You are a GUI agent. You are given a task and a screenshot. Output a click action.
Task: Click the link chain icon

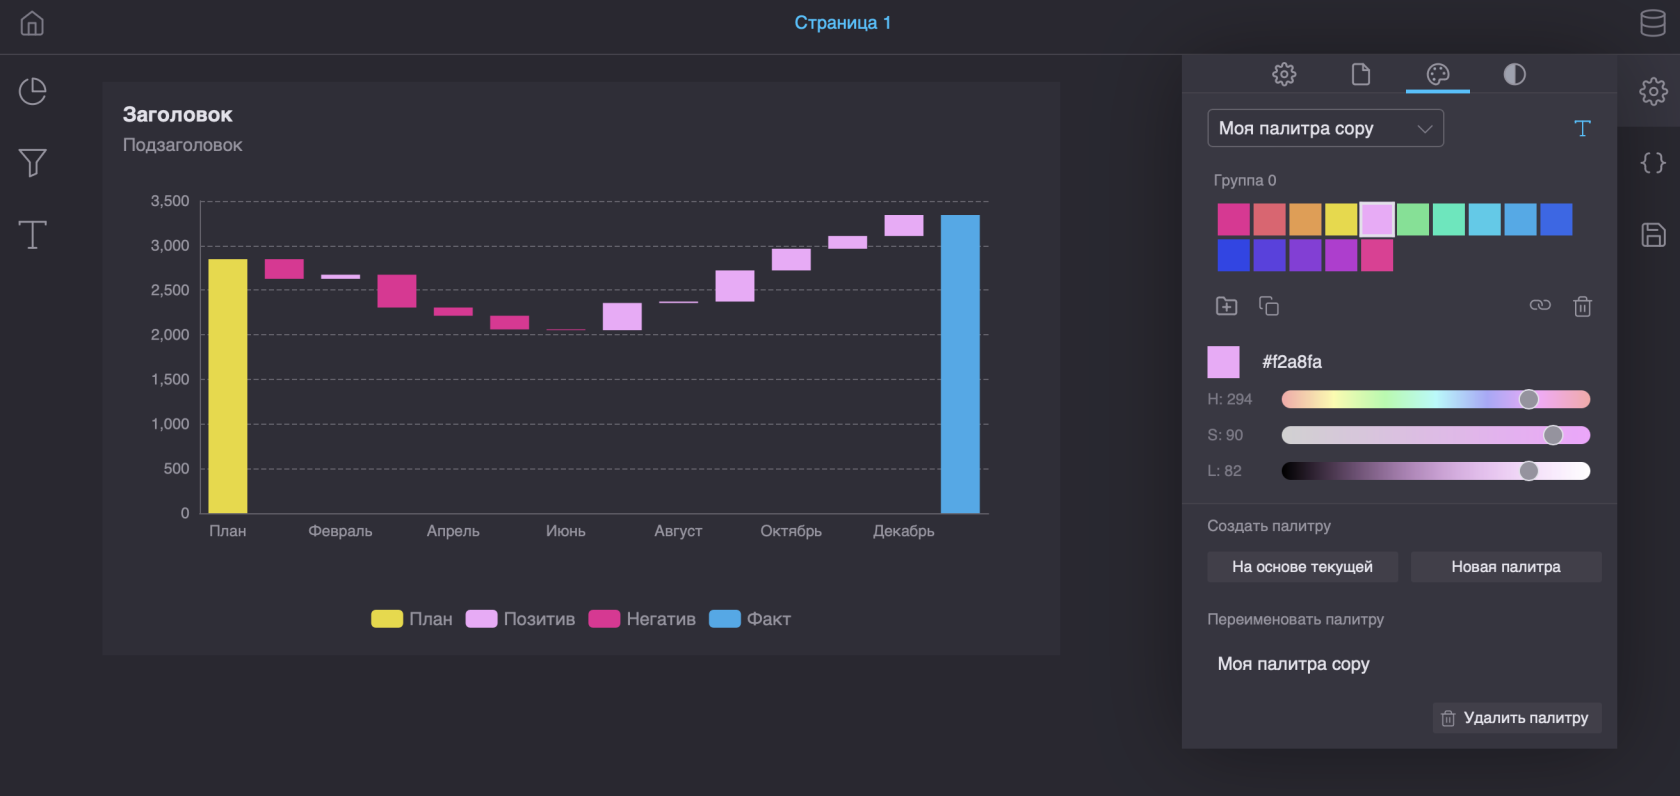[1540, 305]
